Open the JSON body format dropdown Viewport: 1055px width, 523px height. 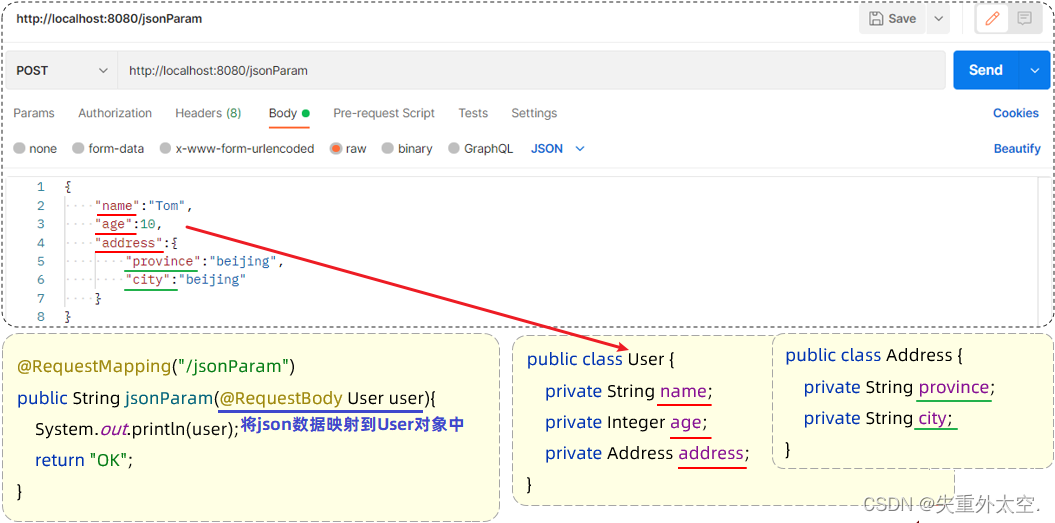558,149
